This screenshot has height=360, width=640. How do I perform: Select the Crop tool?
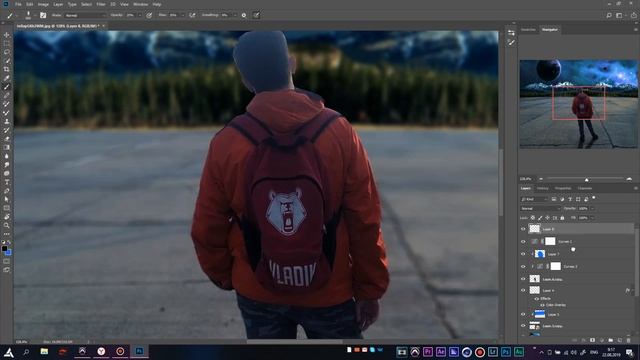pyautogui.click(x=7, y=69)
